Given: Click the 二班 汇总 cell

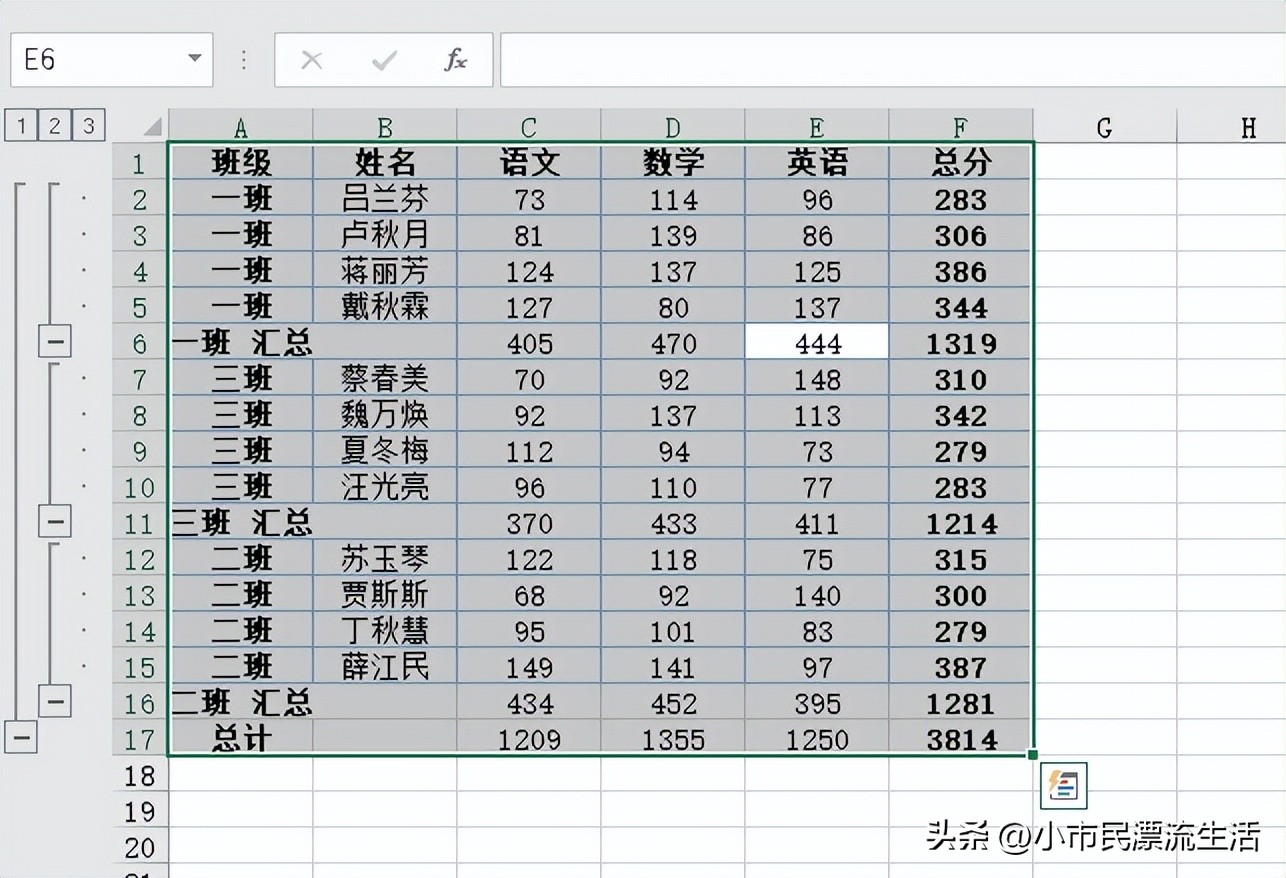Looking at the screenshot, I should (x=241, y=703).
